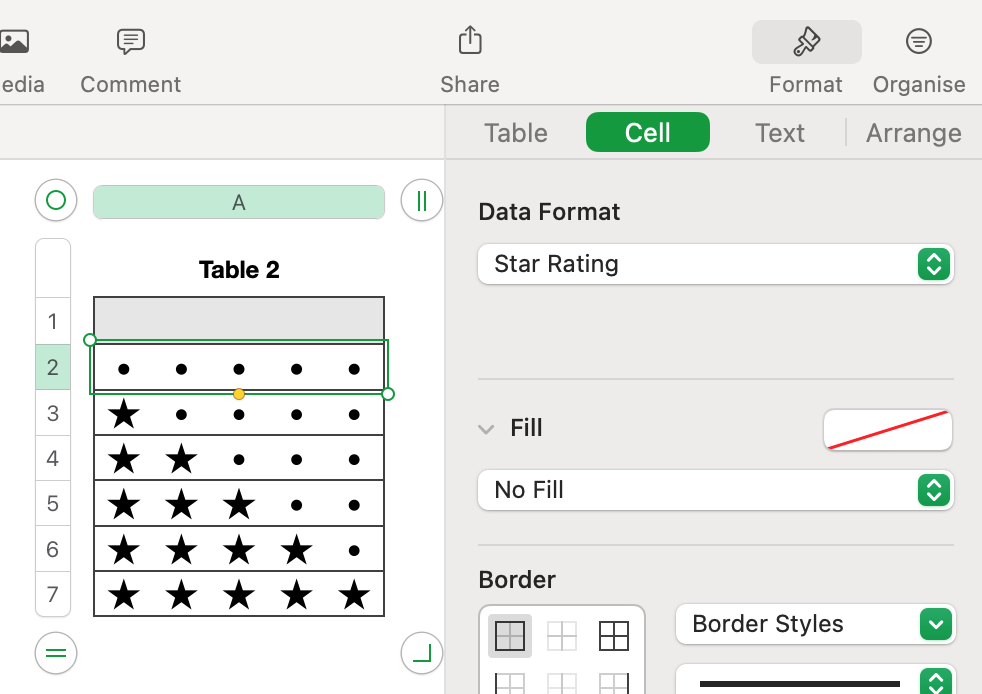Toggle the Format paintbrush sidebar
The height and width of the screenshot is (694, 982).
[806, 42]
